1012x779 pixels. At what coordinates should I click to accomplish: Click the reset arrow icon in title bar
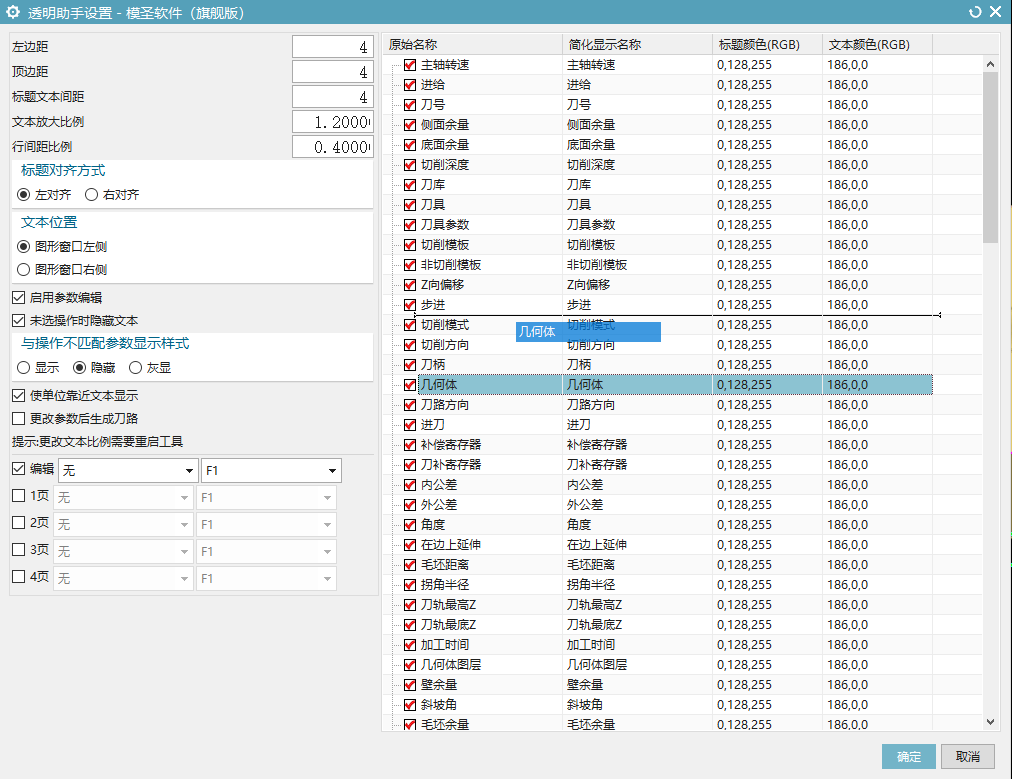coord(975,12)
